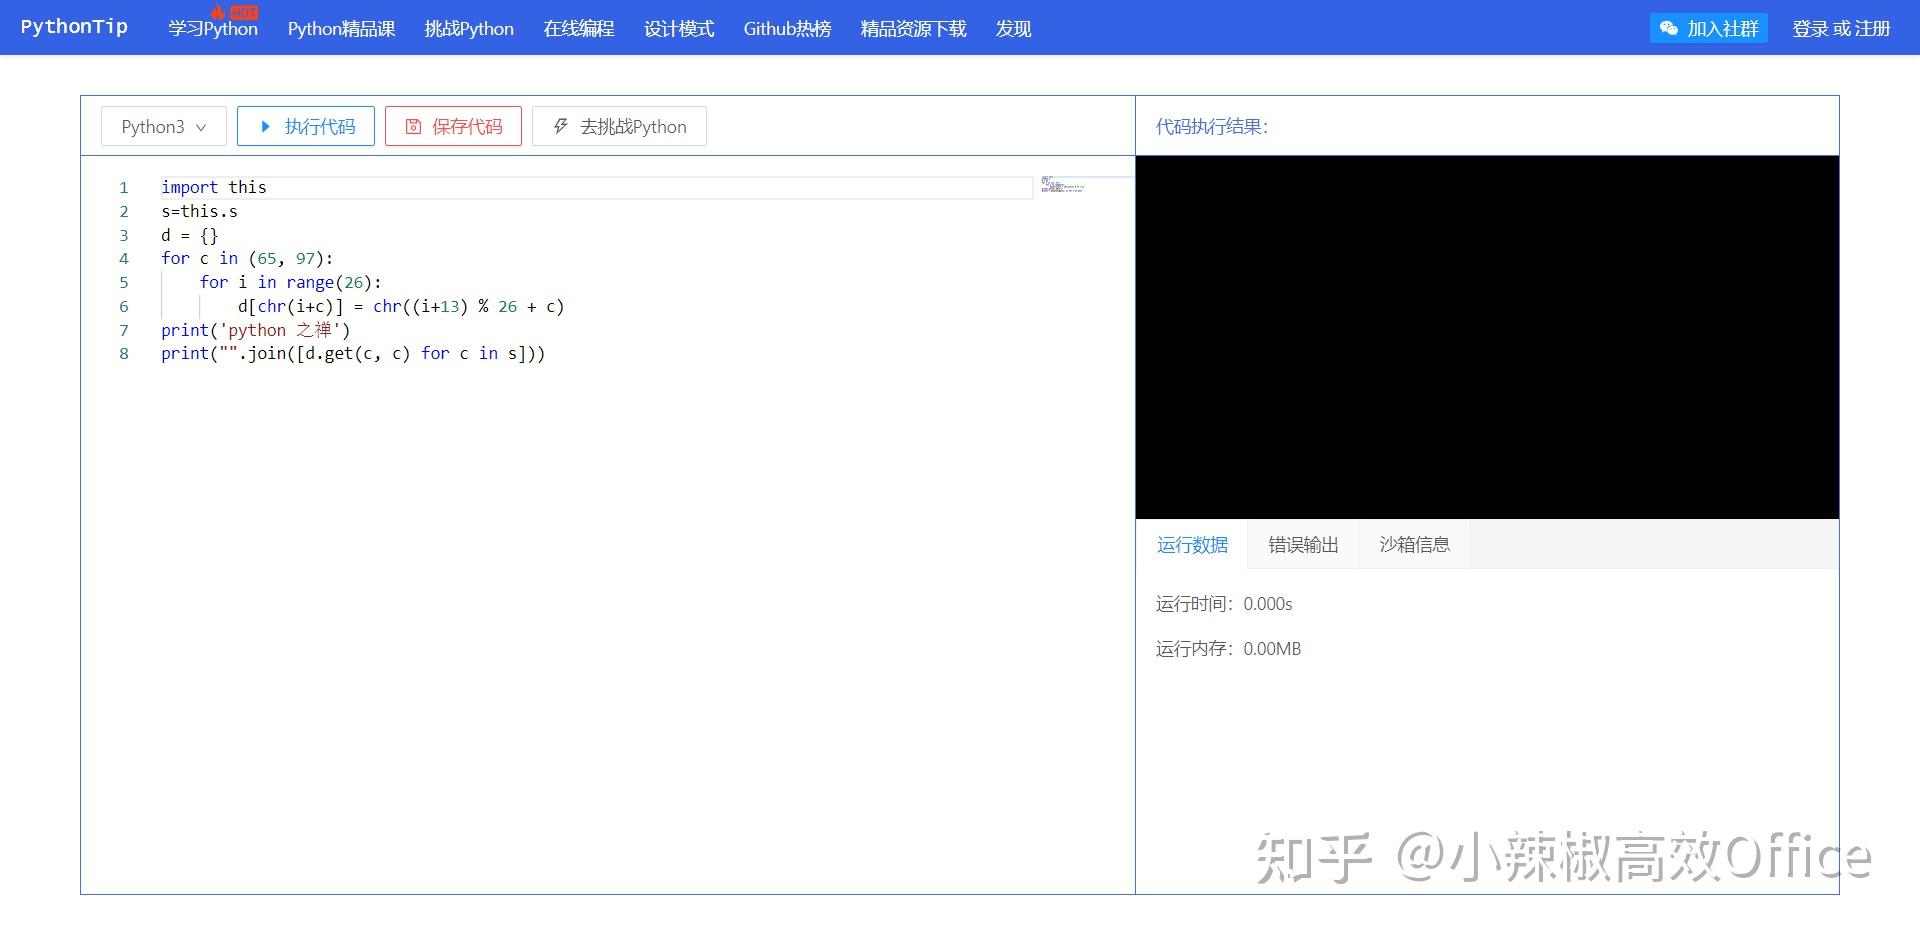Click the save icon on 保存代码 button
Screen dimensions: 1920x935
click(413, 126)
